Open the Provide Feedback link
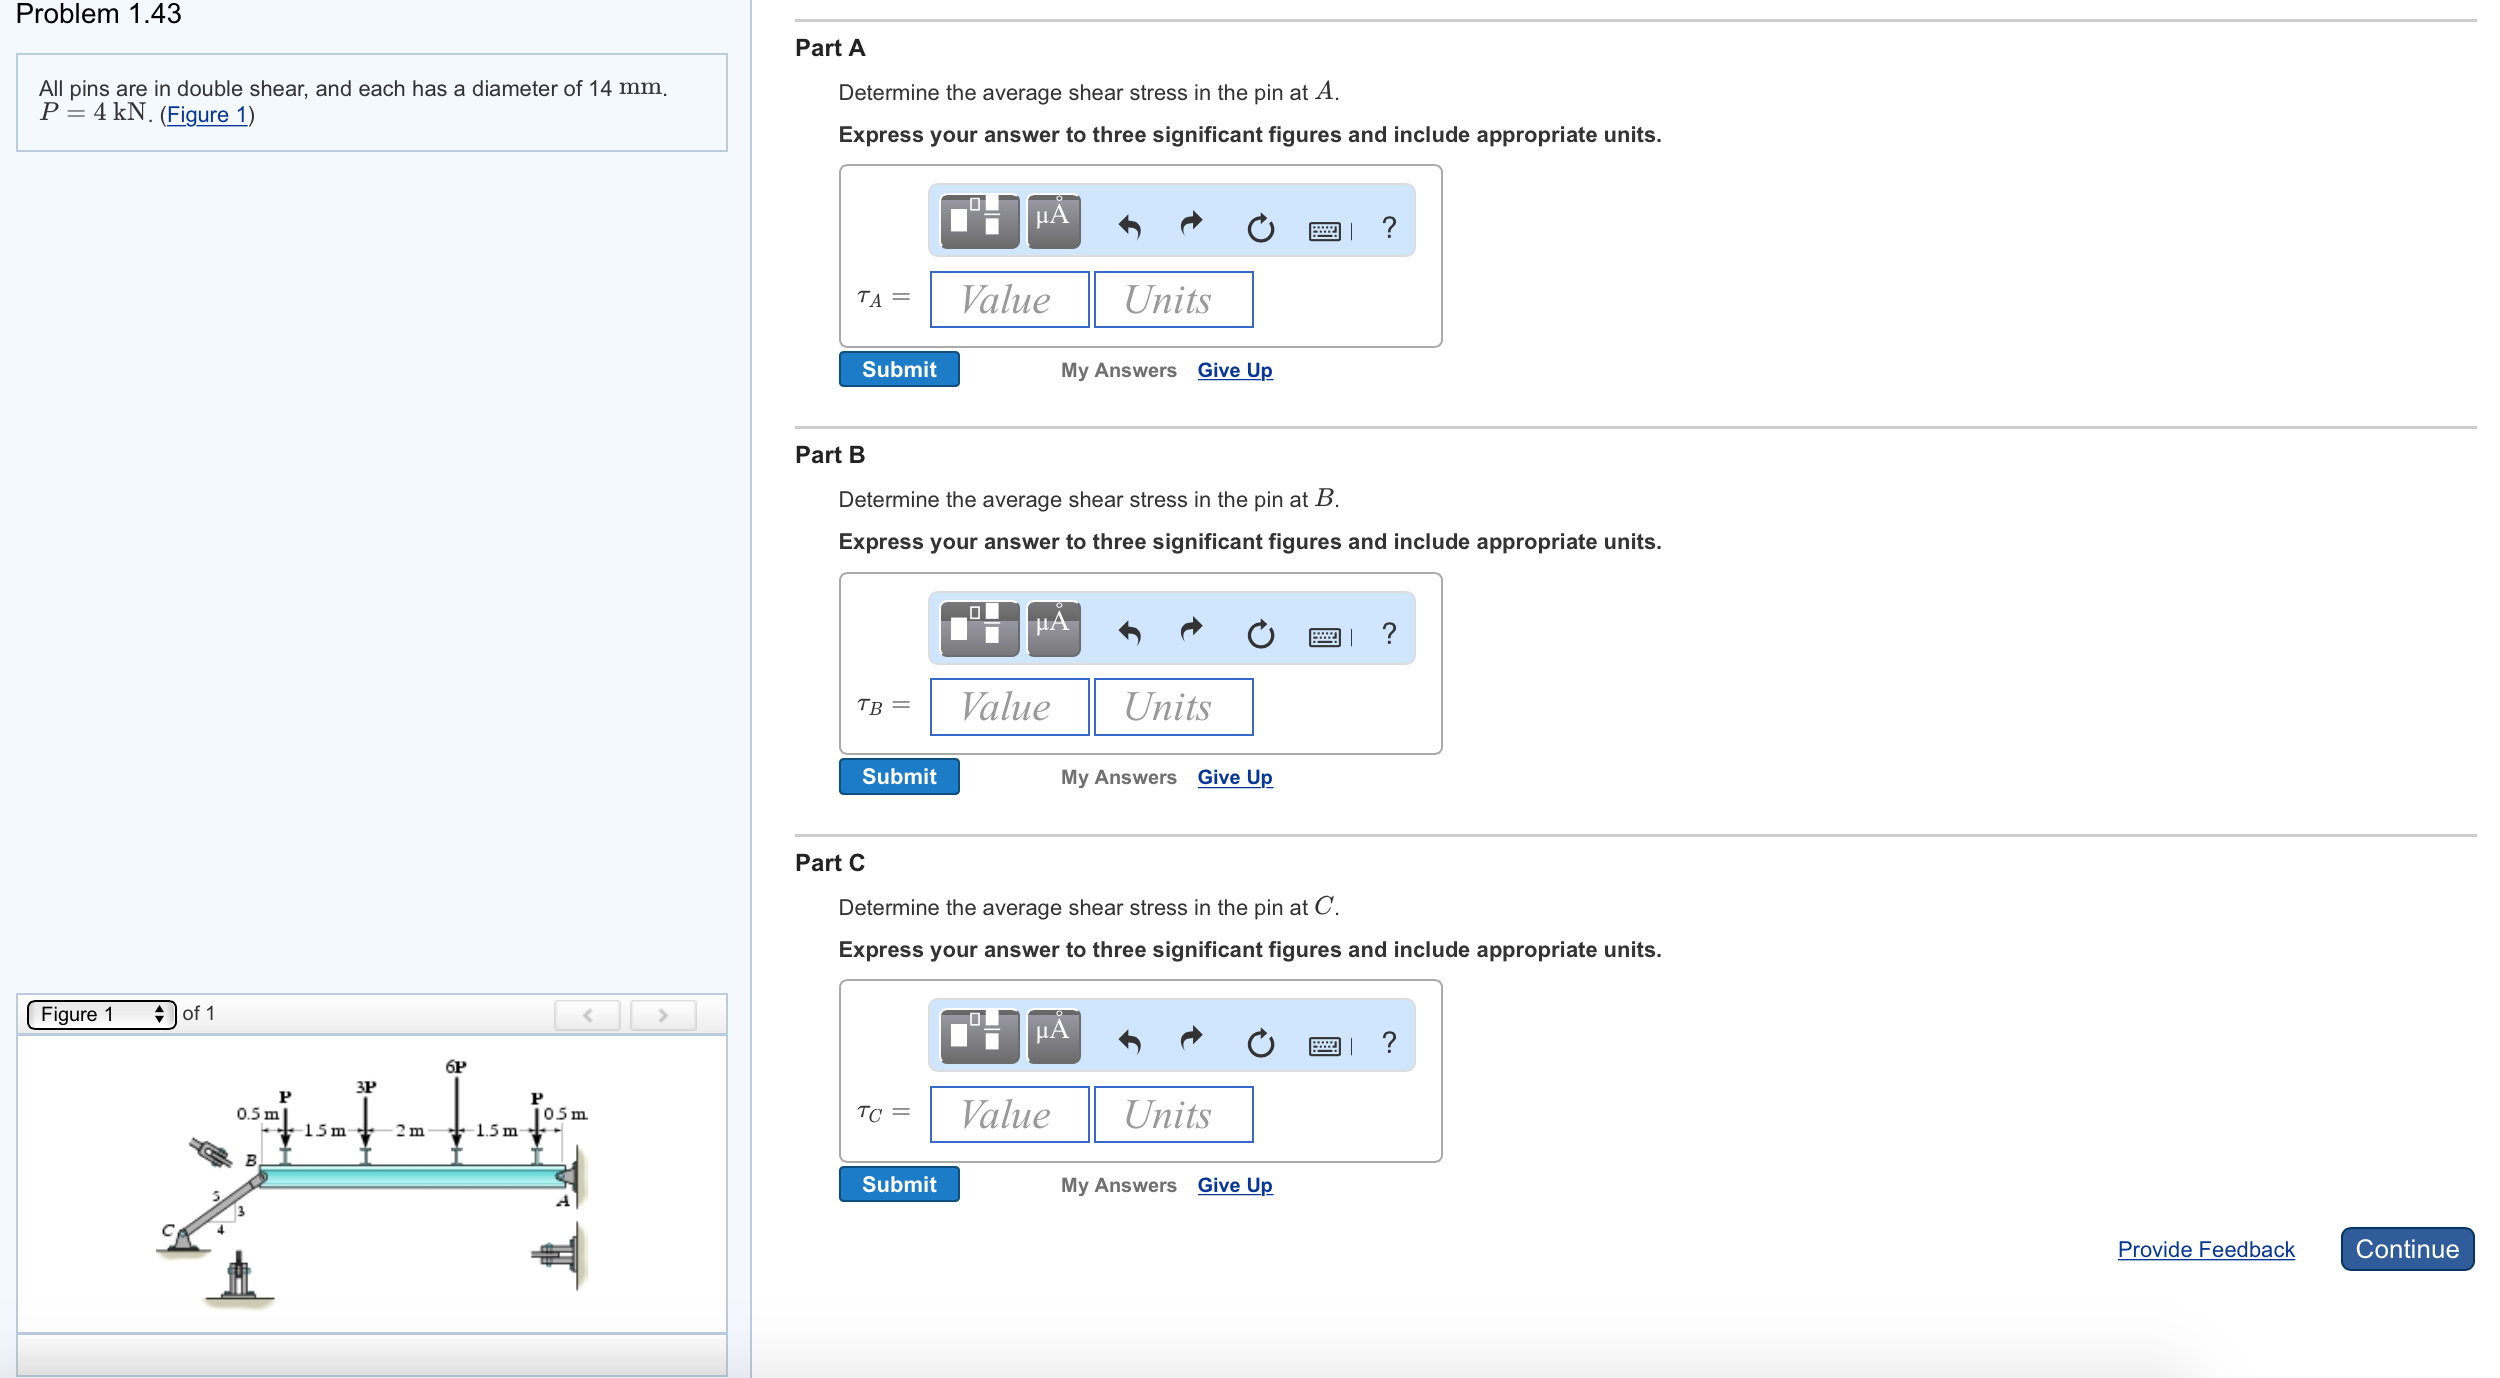Viewport: 2500px width, 1378px height. (x=2205, y=1249)
